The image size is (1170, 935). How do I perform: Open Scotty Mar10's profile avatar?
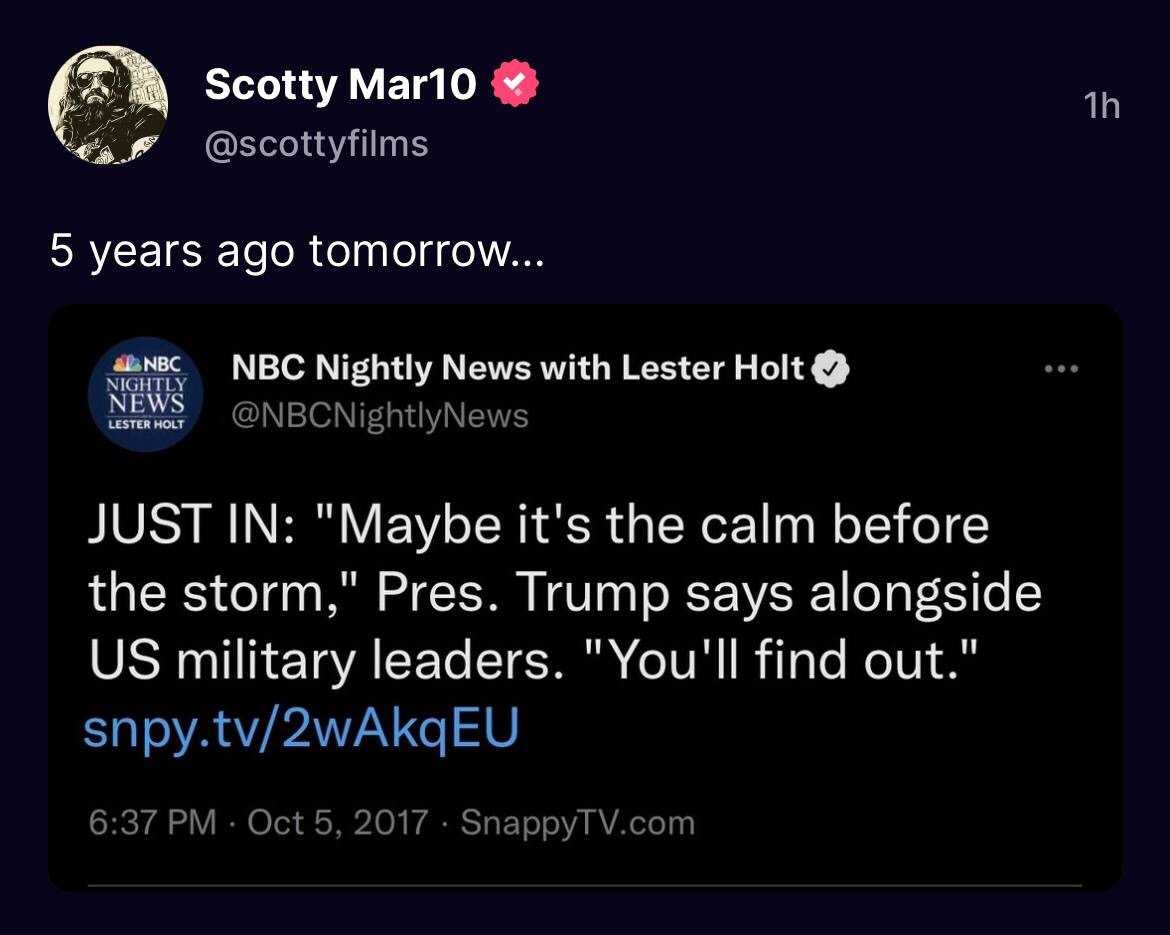click(108, 104)
